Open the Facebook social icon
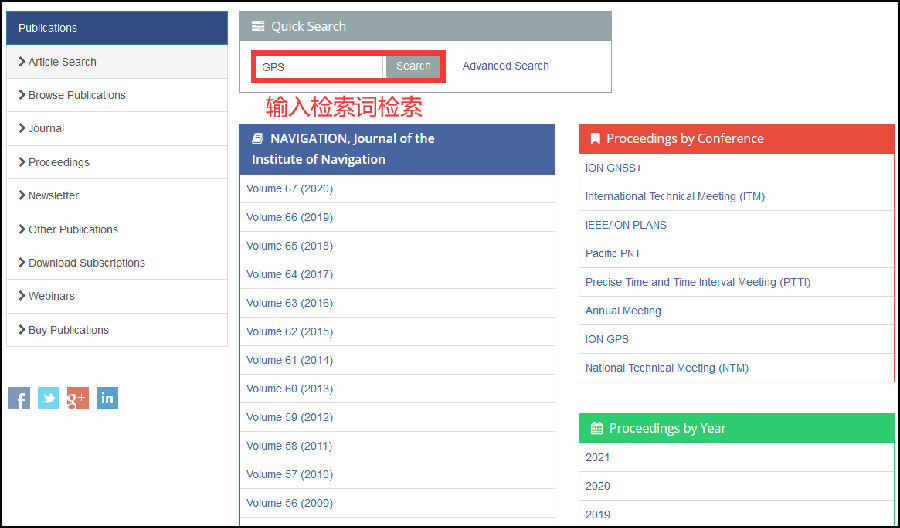The width and height of the screenshot is (900, 528). 19,398
